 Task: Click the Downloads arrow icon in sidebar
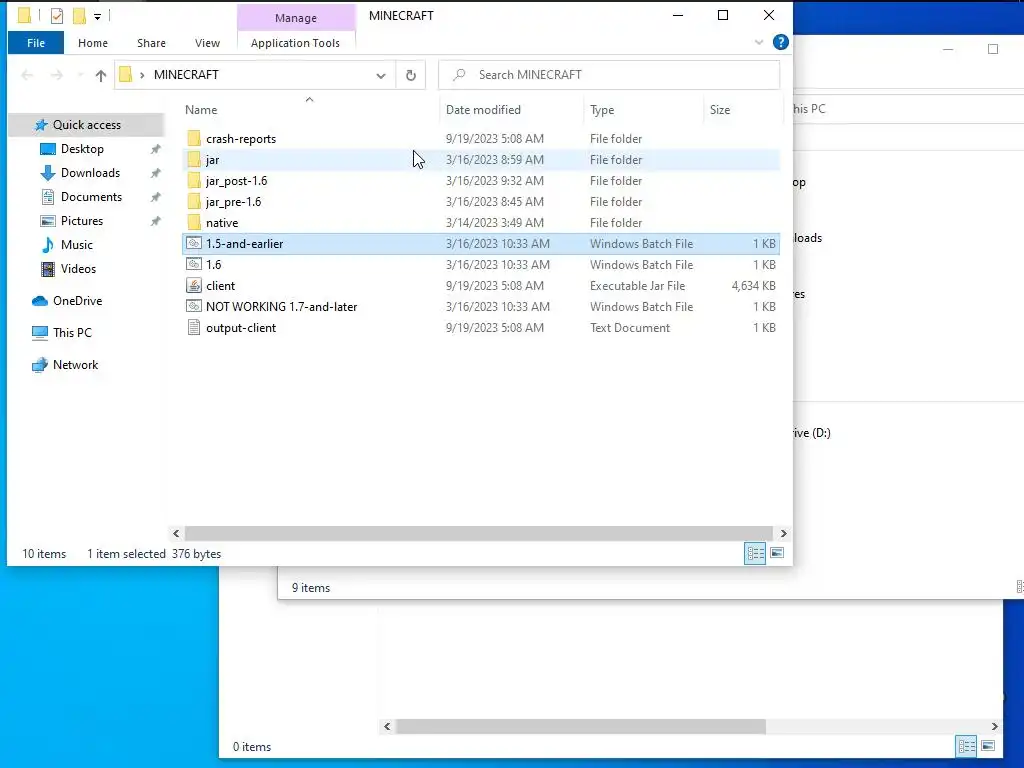pyautogui.click(x=48, y=173)
